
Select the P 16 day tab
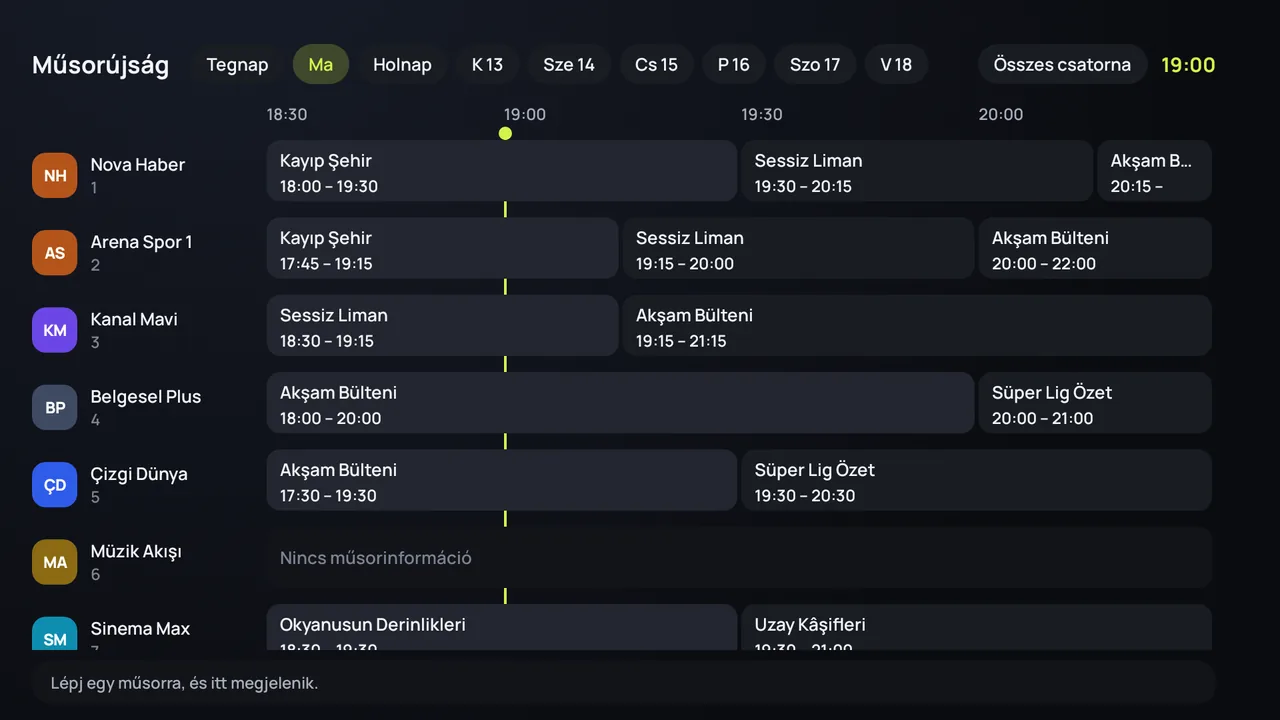pos(734,64)
